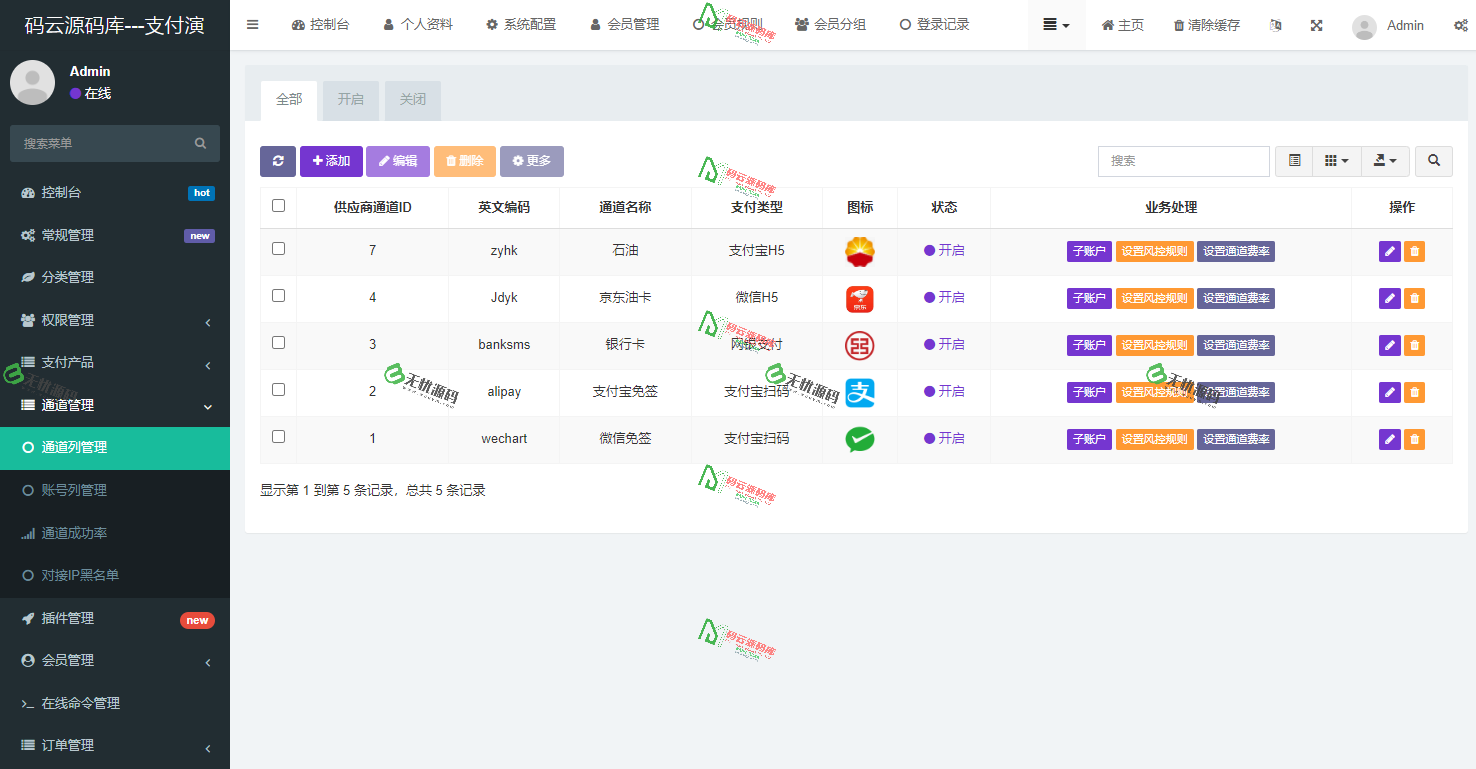Click the search magnifier icon beside search box
This screenshot has height=769, width=1476.
(1433, 161)
